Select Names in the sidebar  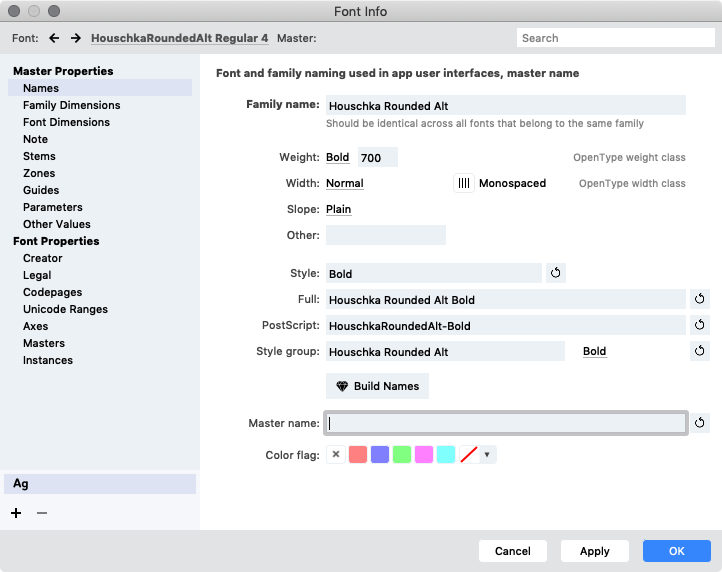[100, 88]
